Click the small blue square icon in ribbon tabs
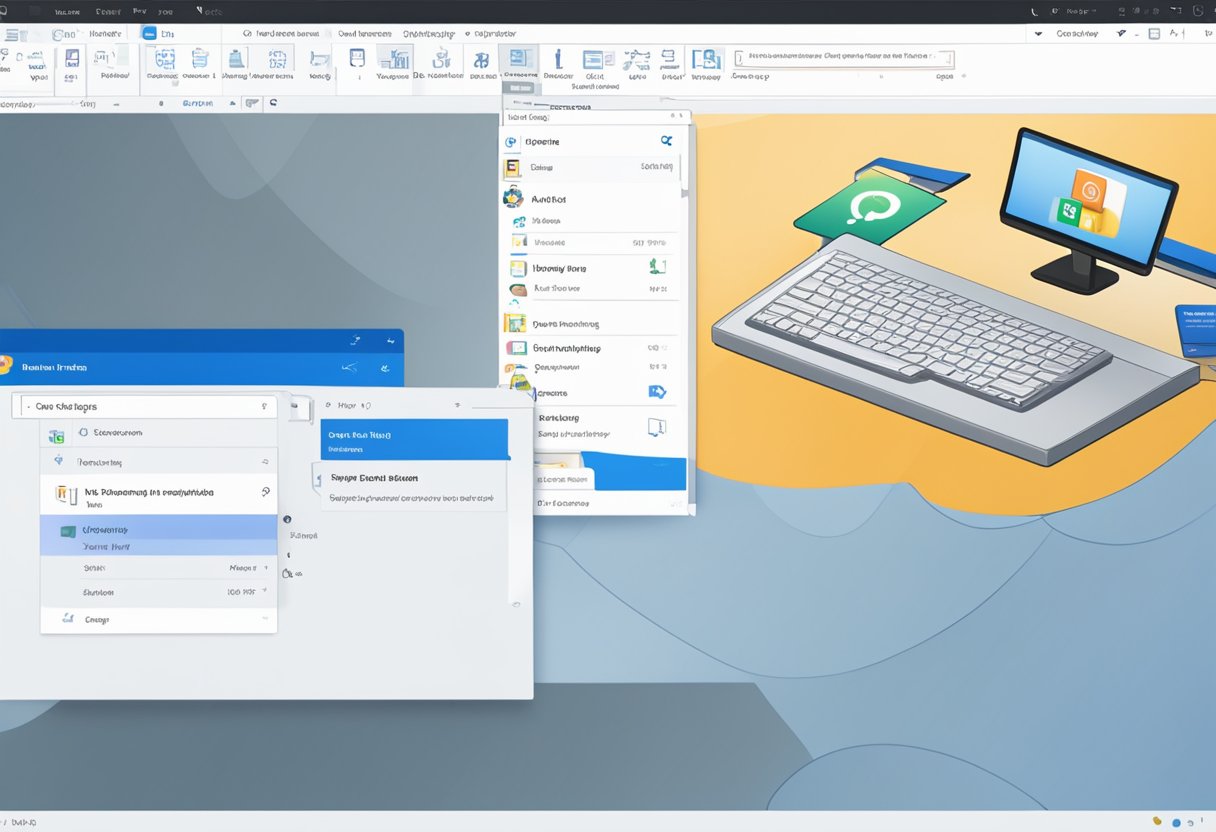The image size is (1216, 832). pos(149,33)
